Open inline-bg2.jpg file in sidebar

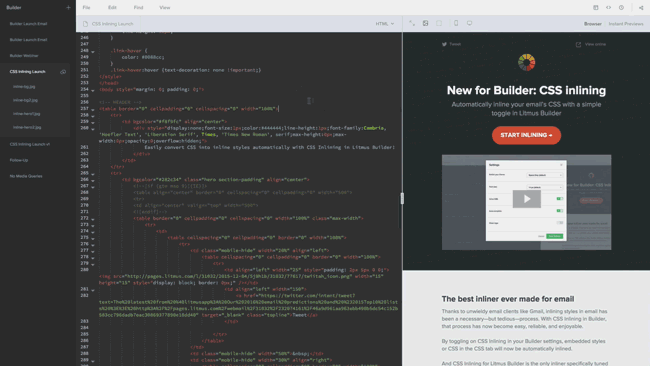[x=25, y=100]
